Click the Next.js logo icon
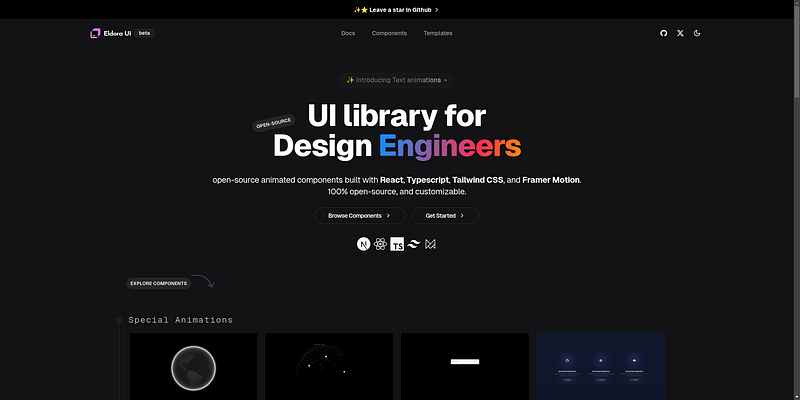Image resolution: width=800 pixels, height=400 pixels. click(x=364, y=244)
